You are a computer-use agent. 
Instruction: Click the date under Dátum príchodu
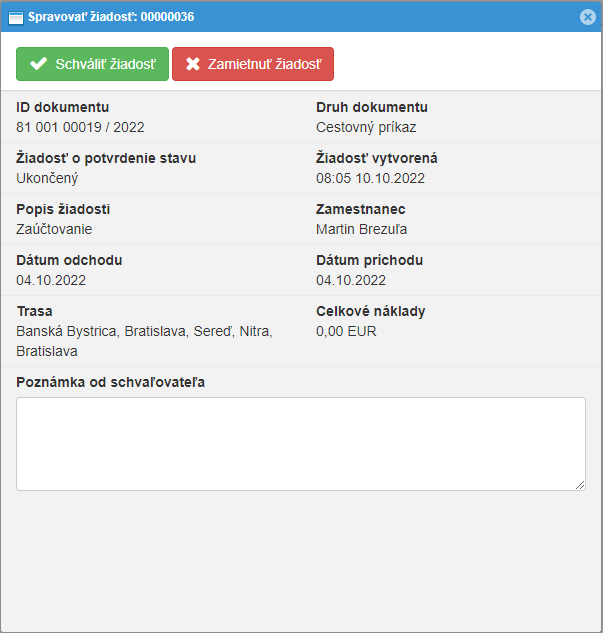pos(351,280)
